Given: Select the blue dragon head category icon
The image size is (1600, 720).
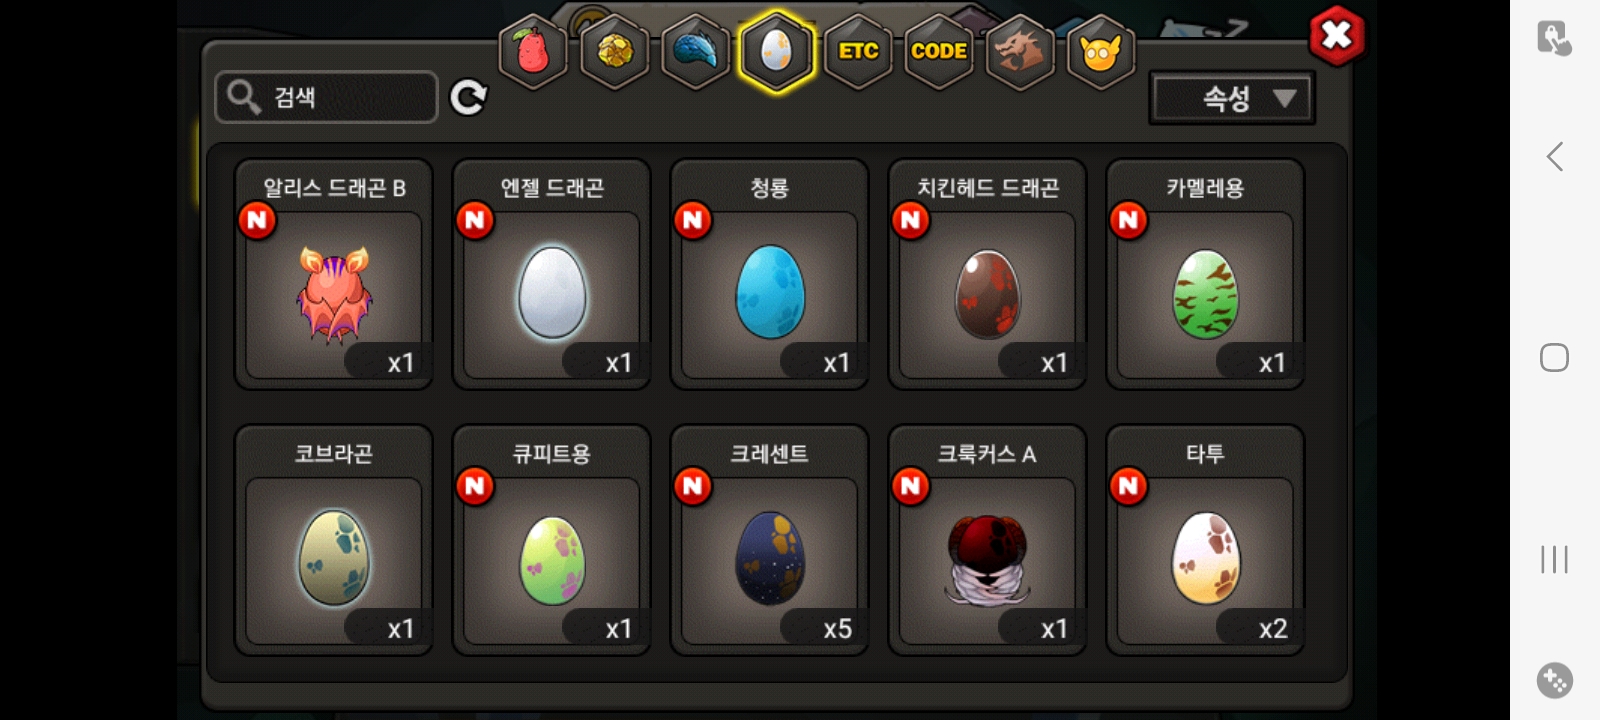Looking at the screenshot, I should point(695,51).
